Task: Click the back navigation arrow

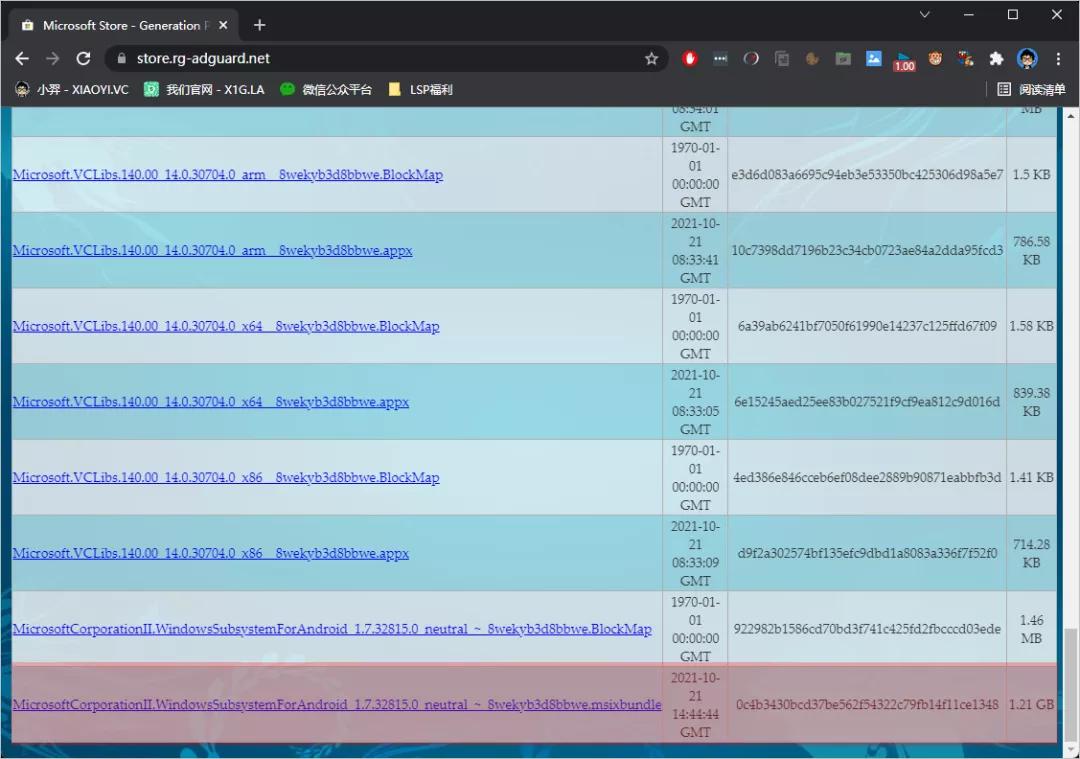Action: pyautogui.click(x=22, y=58)
